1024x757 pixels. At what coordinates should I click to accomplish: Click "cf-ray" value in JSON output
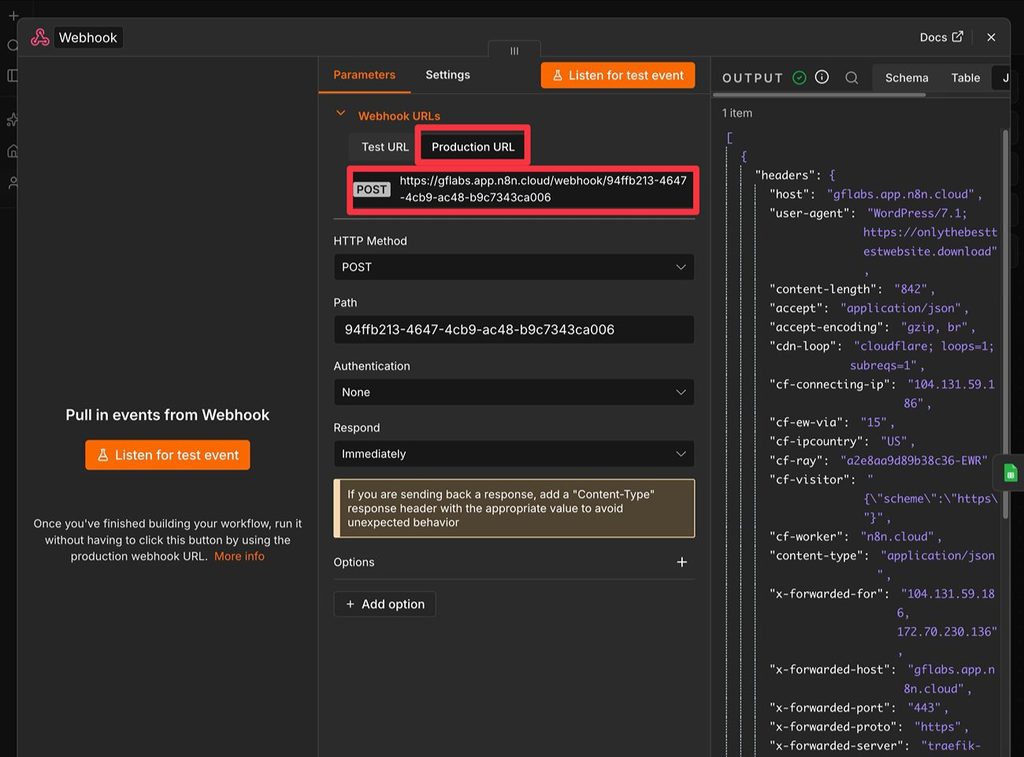click(914, 460)
